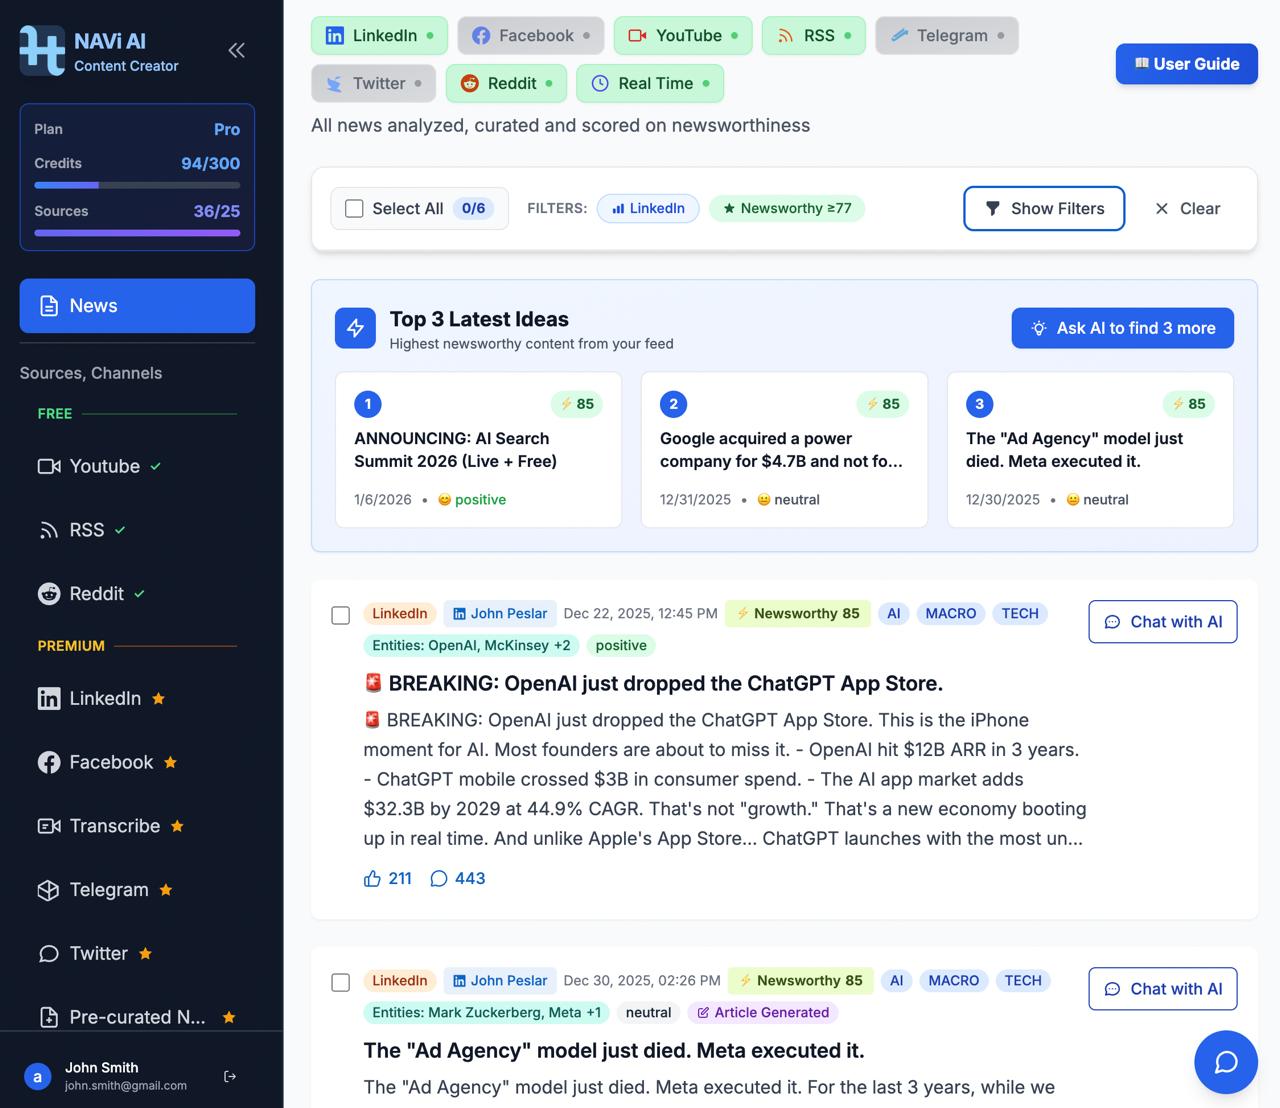Click the Newsworthy ≥77 filter chip
1280x1108 pixels.
(x=787, y=208)
